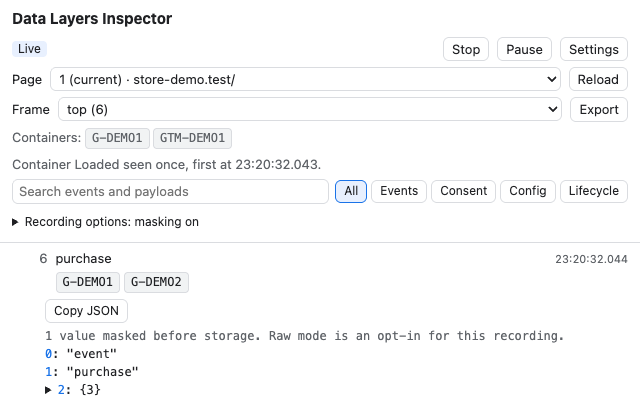The image size is (640, 400).
Task: Select GTM-DEM01 container chip
Action: 192,138
